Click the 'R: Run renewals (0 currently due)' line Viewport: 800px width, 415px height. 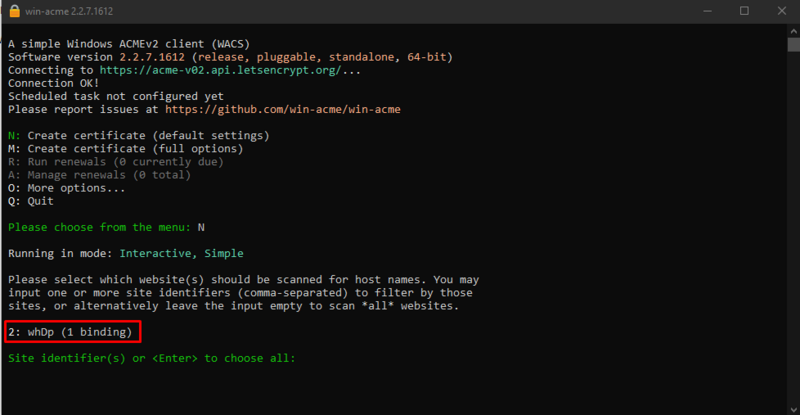(116, 162)
